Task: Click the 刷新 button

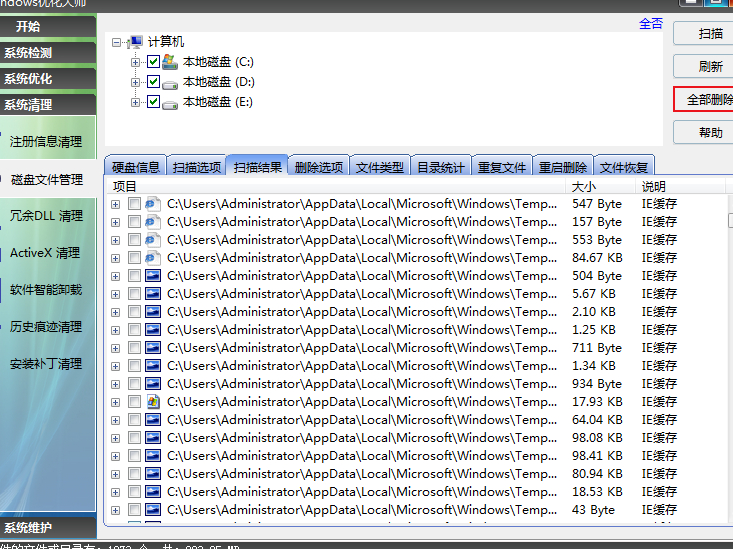Action: coord(705,66)
